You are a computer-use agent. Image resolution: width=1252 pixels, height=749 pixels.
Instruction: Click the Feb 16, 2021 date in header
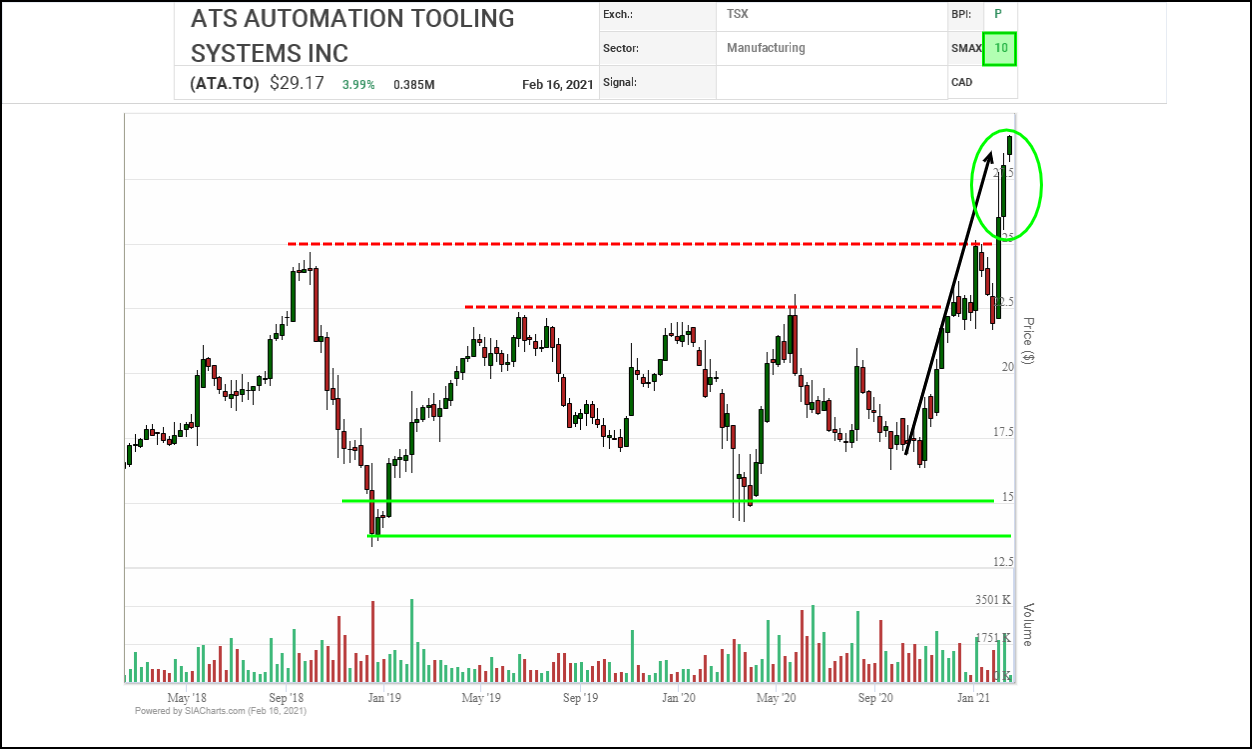click(557, 85)
